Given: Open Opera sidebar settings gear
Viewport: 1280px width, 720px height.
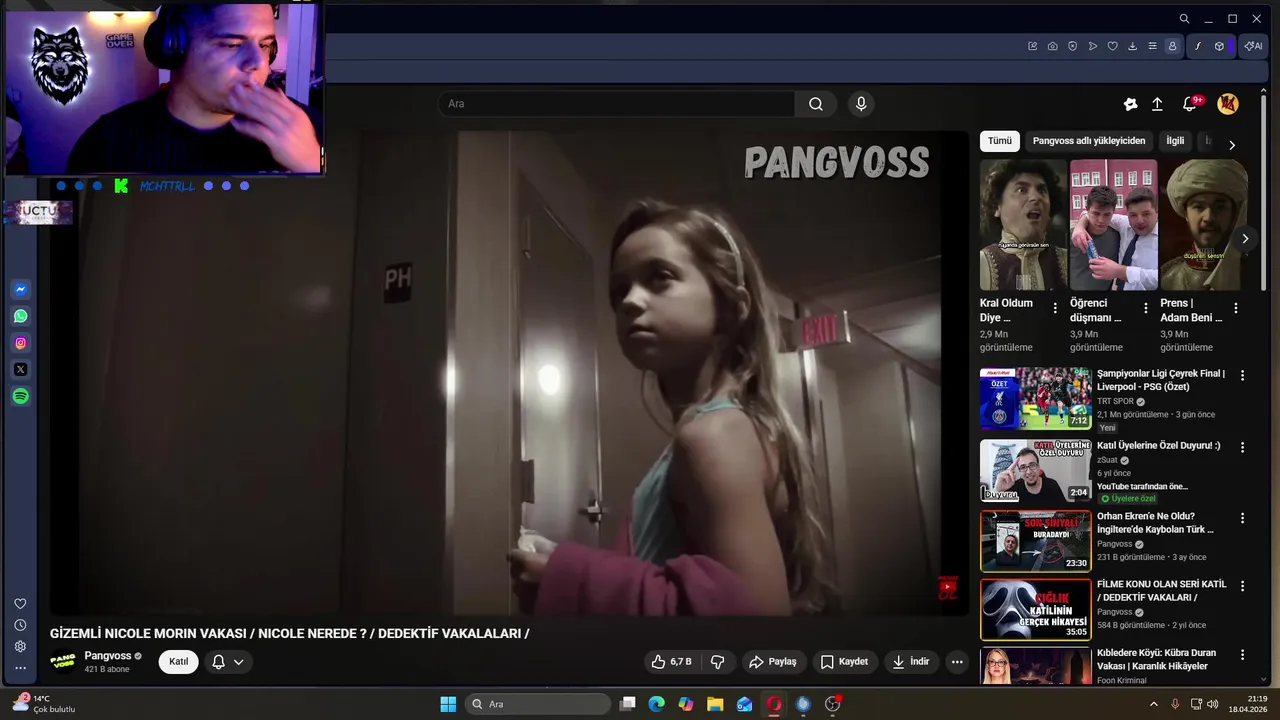Looking at the screenshot, I should (x=20, y=646).
